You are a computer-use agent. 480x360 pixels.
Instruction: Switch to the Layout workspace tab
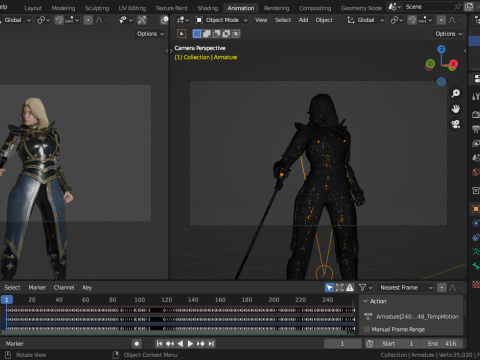coord(33,8)
